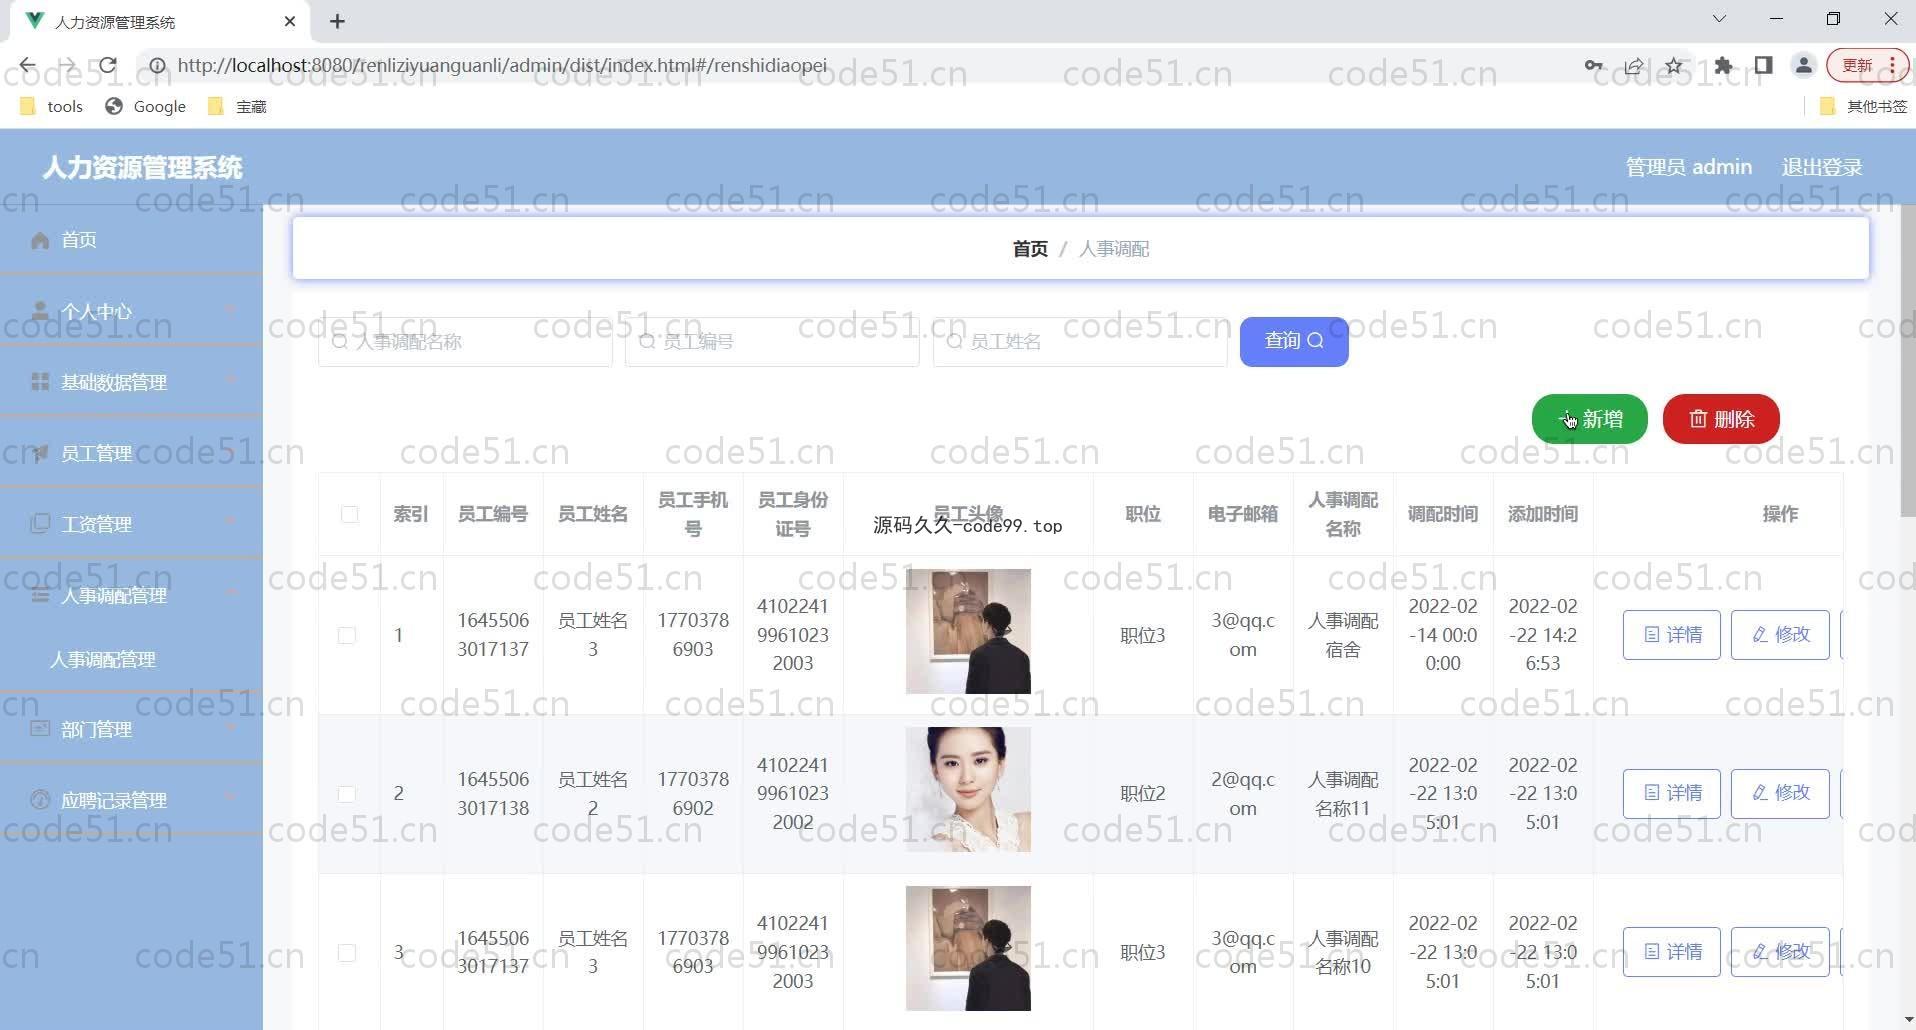1916x1030 pixels.
Task: Bookmark this page with star icon
Action: click(1673, 66)
